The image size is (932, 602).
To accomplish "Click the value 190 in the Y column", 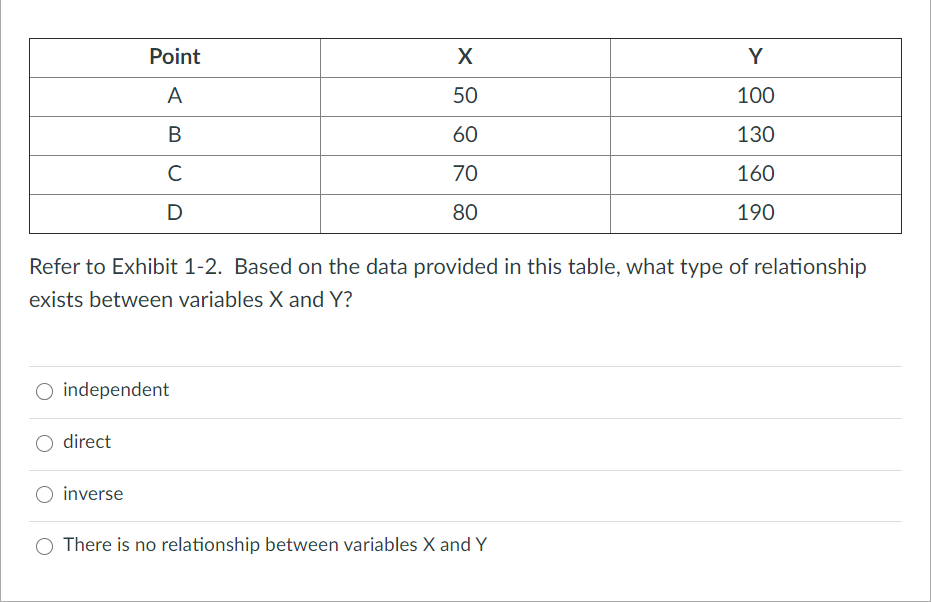I will coord(754,212).
